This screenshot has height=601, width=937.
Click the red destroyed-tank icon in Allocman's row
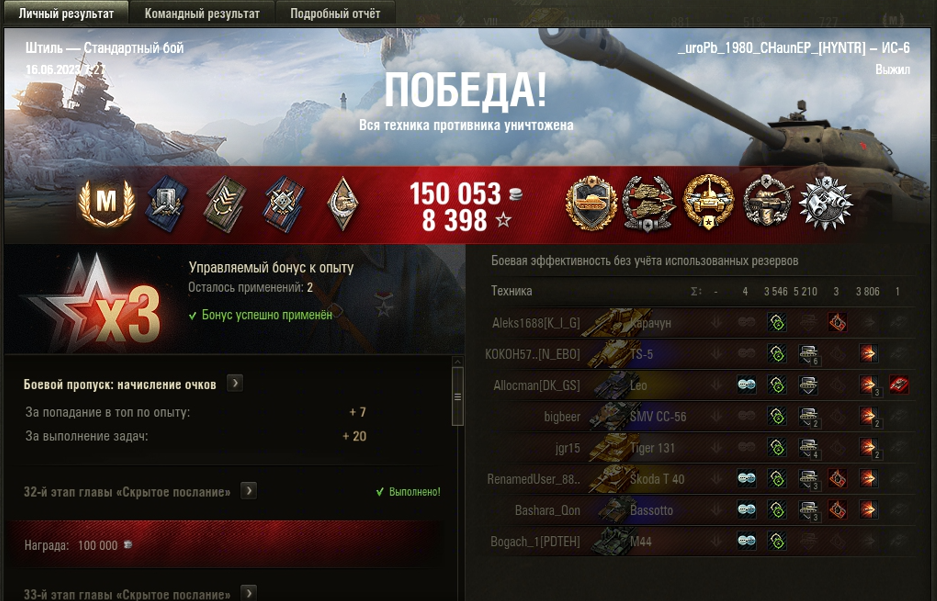pos(898,385)
